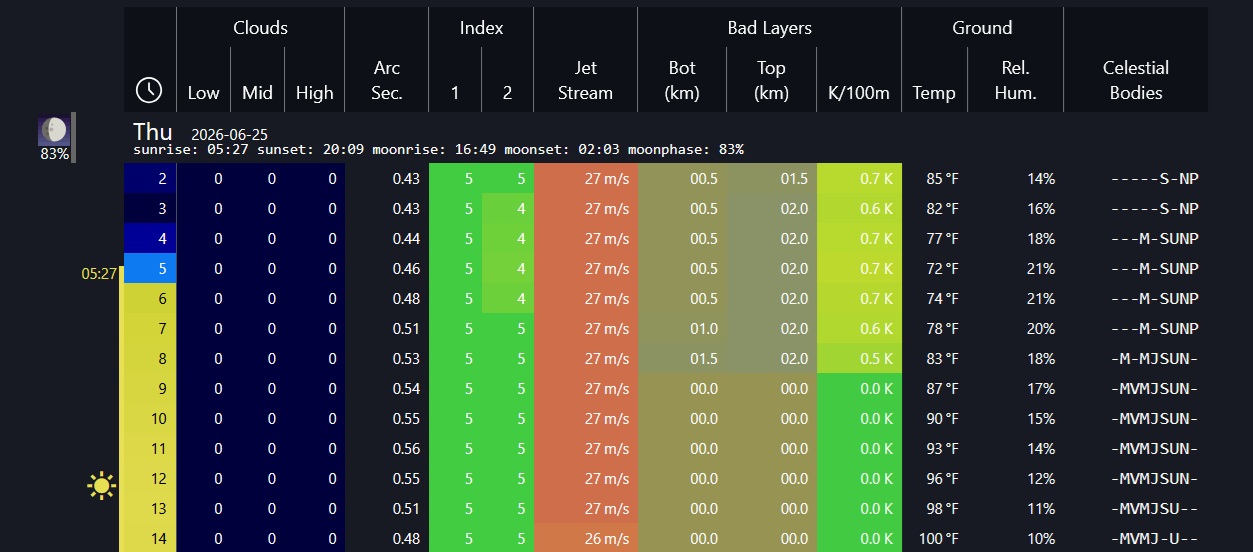Screen dimensions: 1253x552
Task: Click the Index group header
Action: coord(481,28)
